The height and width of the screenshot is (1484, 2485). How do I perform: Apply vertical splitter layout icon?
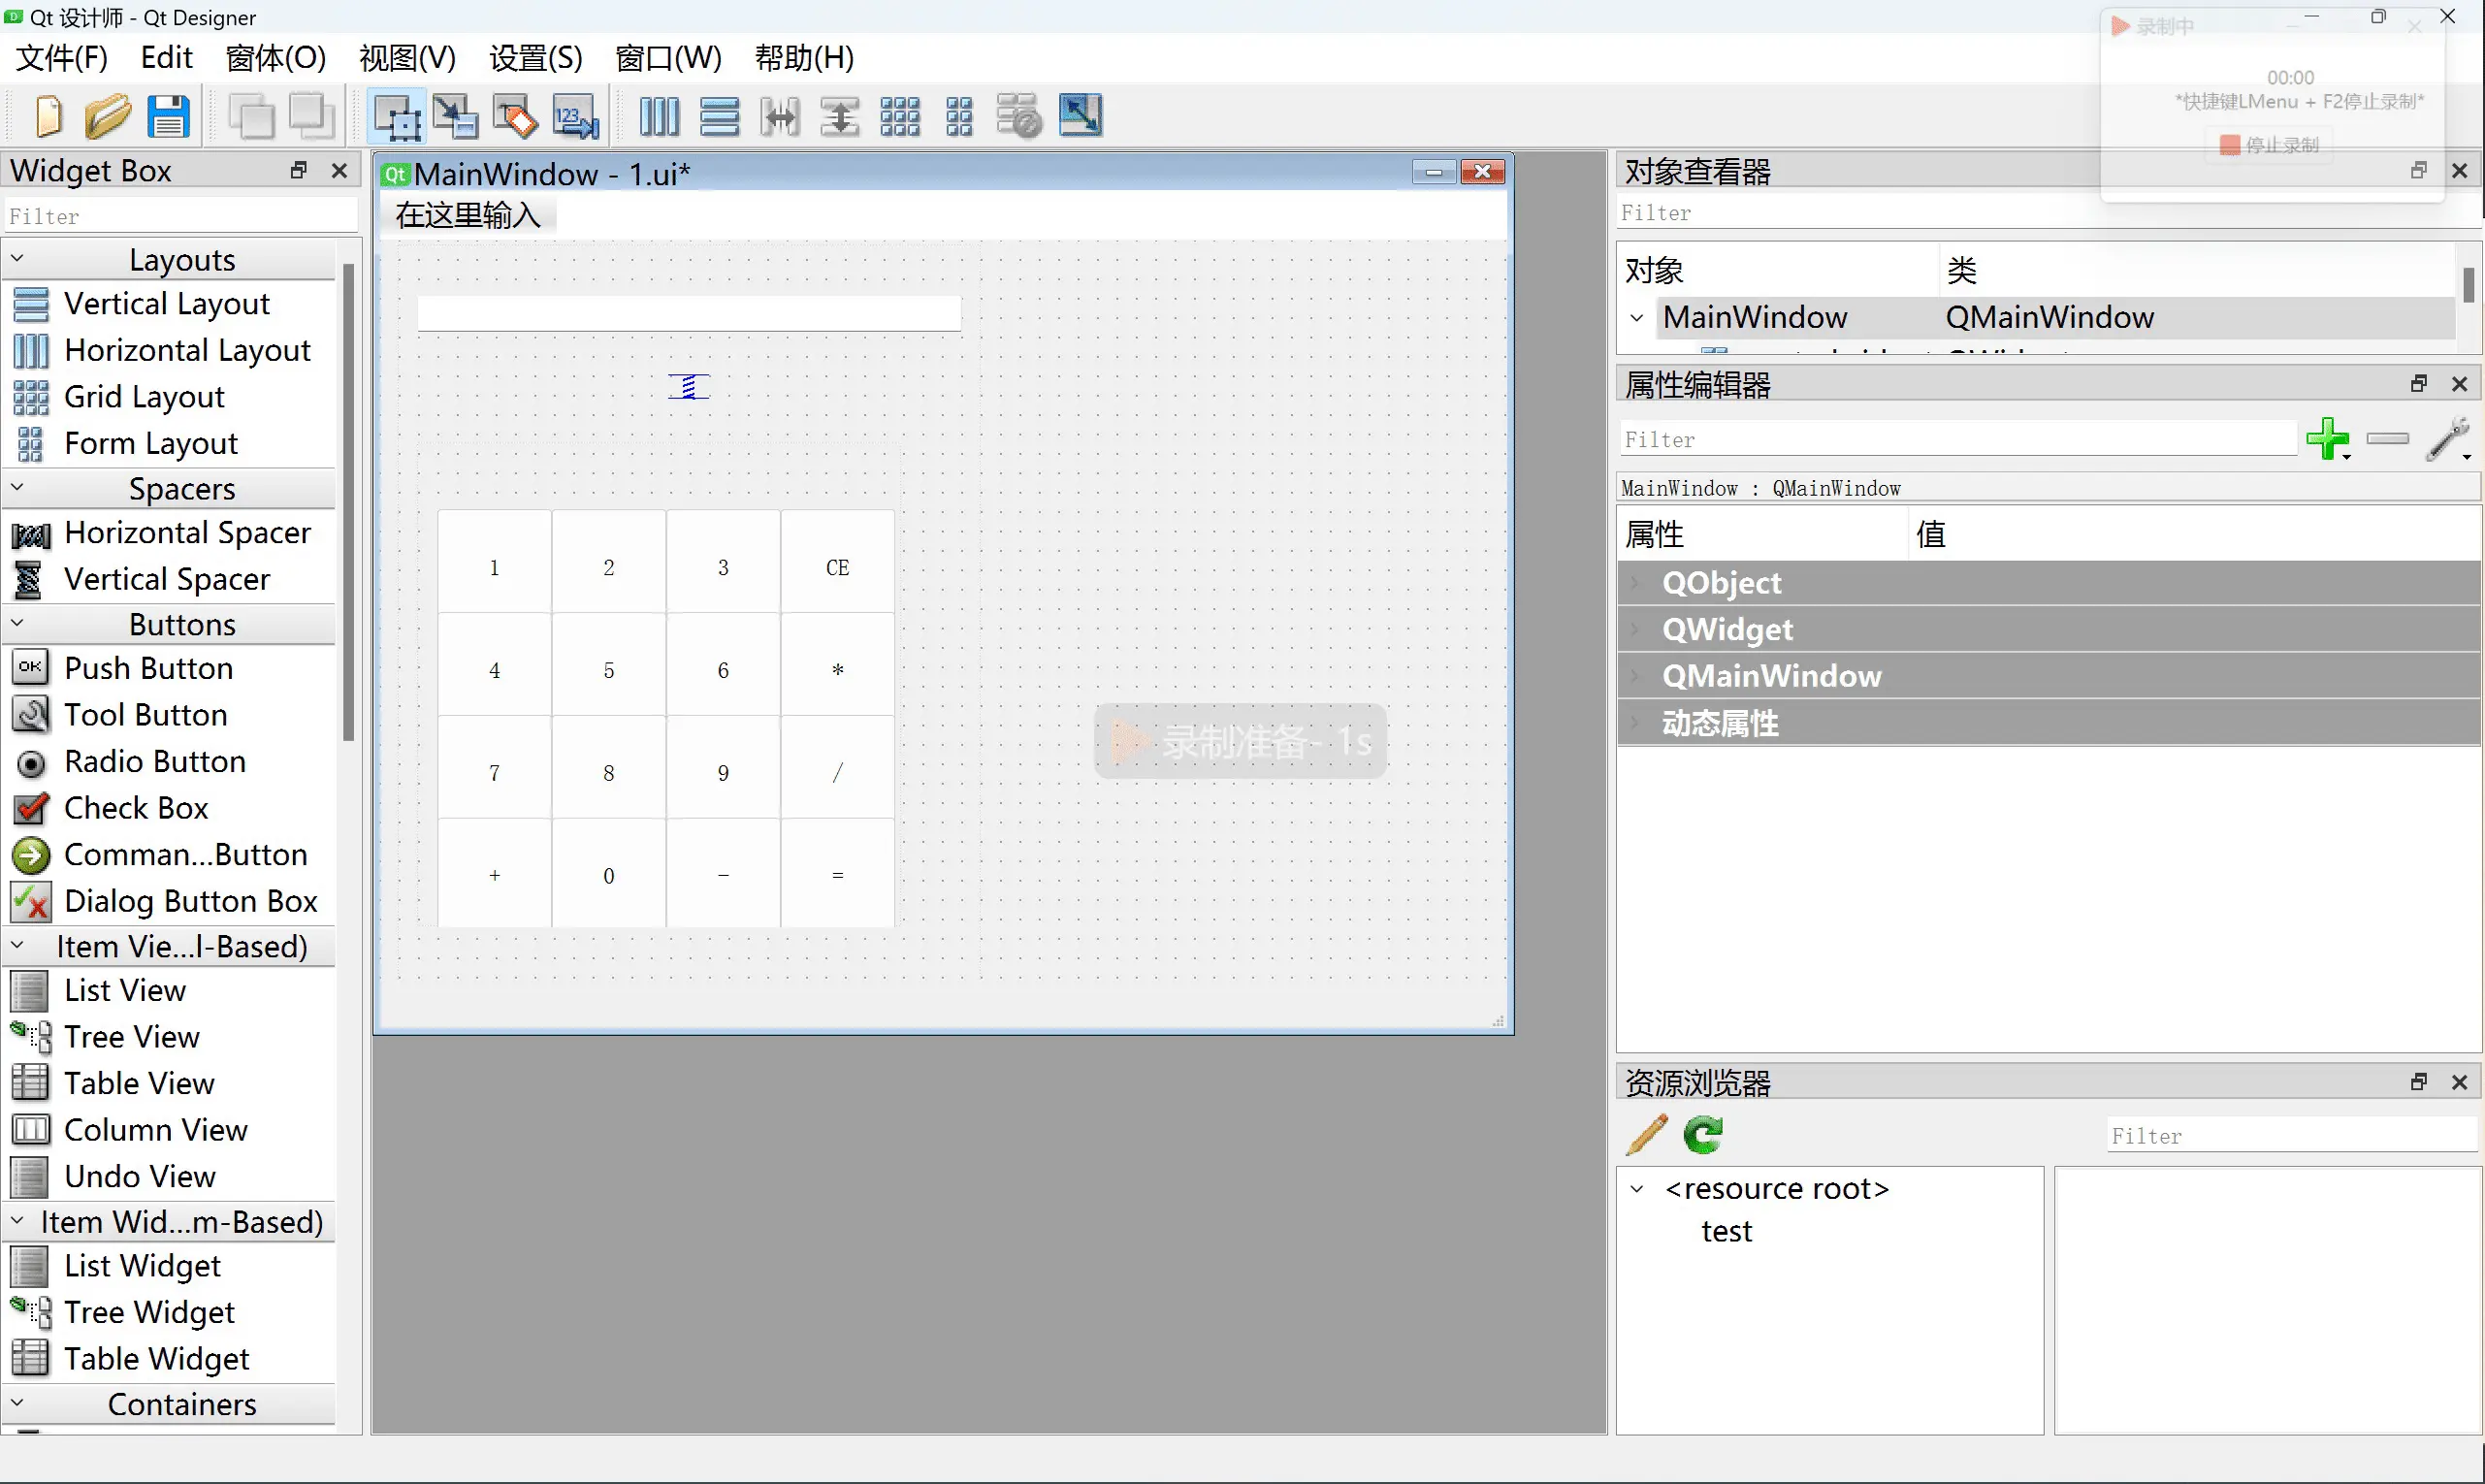[839, 116]
